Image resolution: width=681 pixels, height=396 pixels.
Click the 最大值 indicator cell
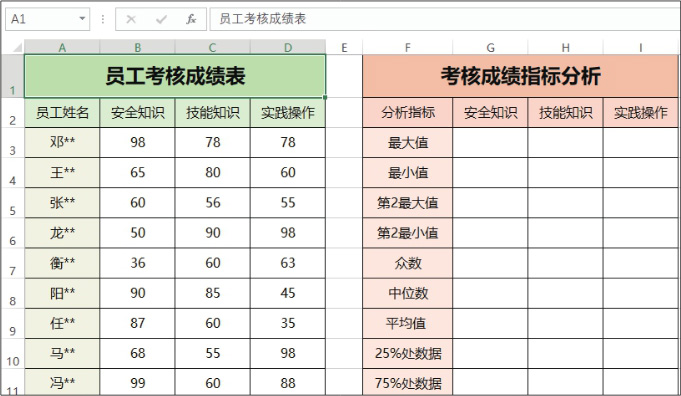[407, 142]
